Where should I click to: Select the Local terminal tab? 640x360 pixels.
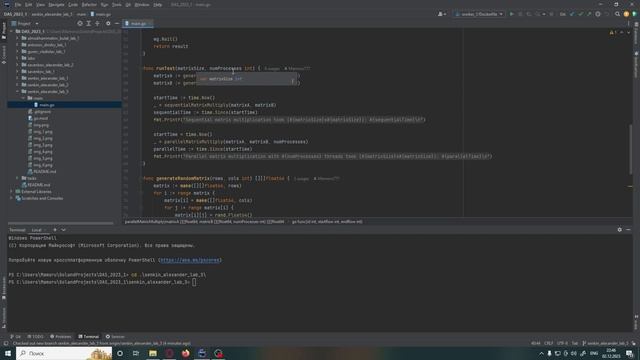pyautogui.click(x=37, y=230)
